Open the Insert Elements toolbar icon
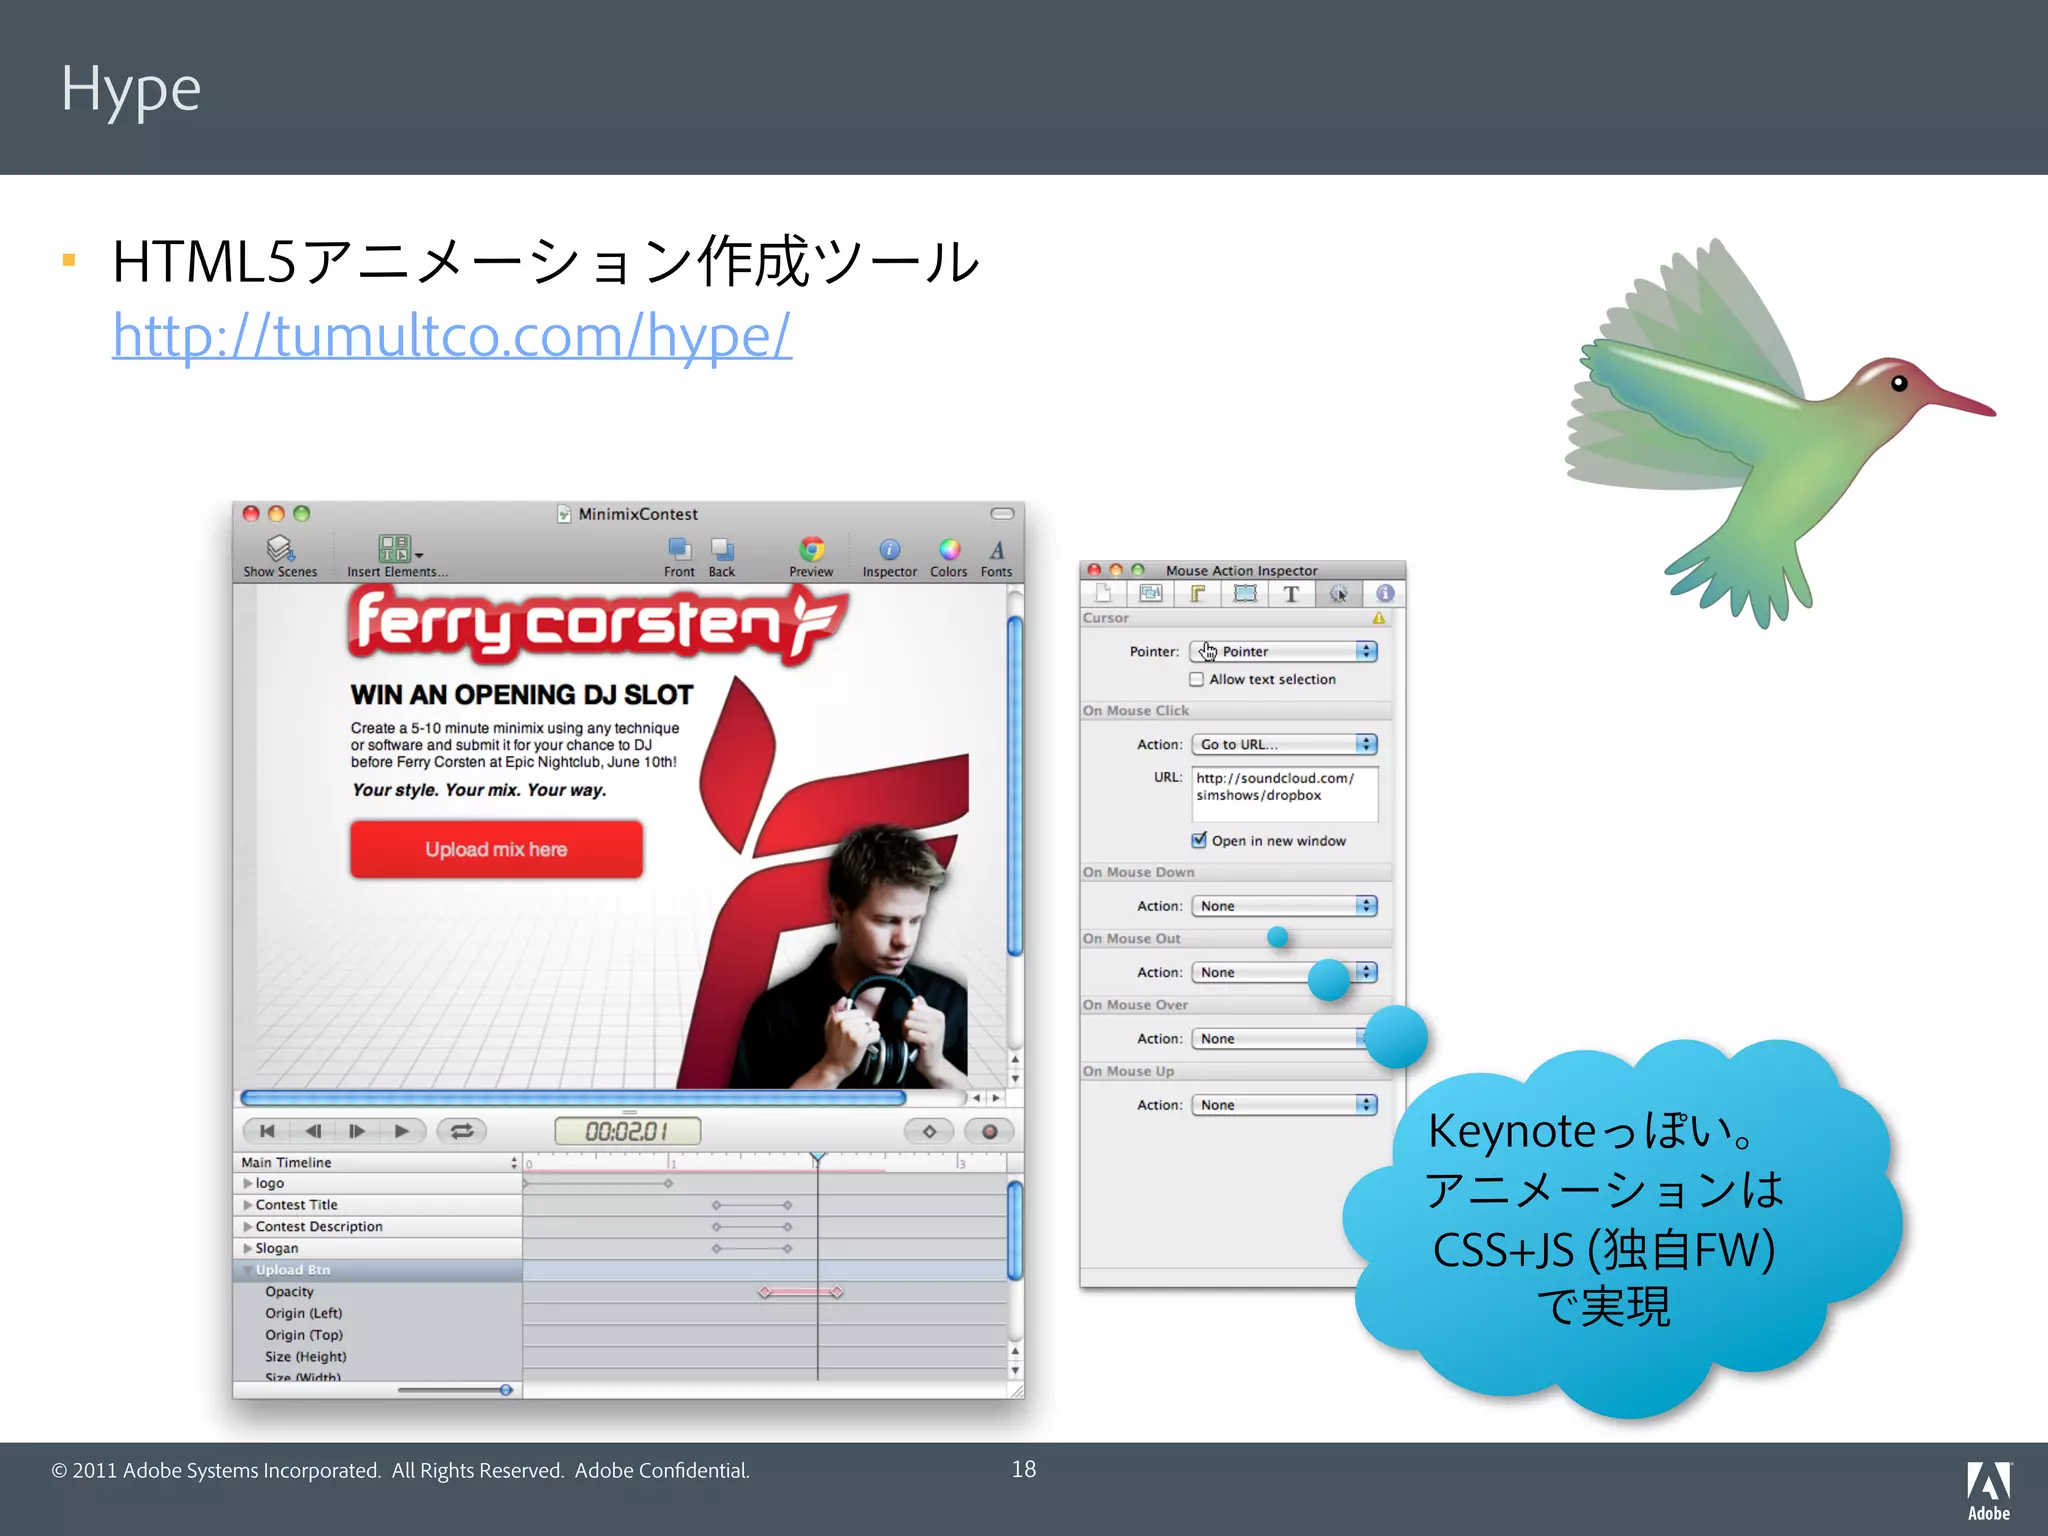2048x1536 pixels. point(395,548)
